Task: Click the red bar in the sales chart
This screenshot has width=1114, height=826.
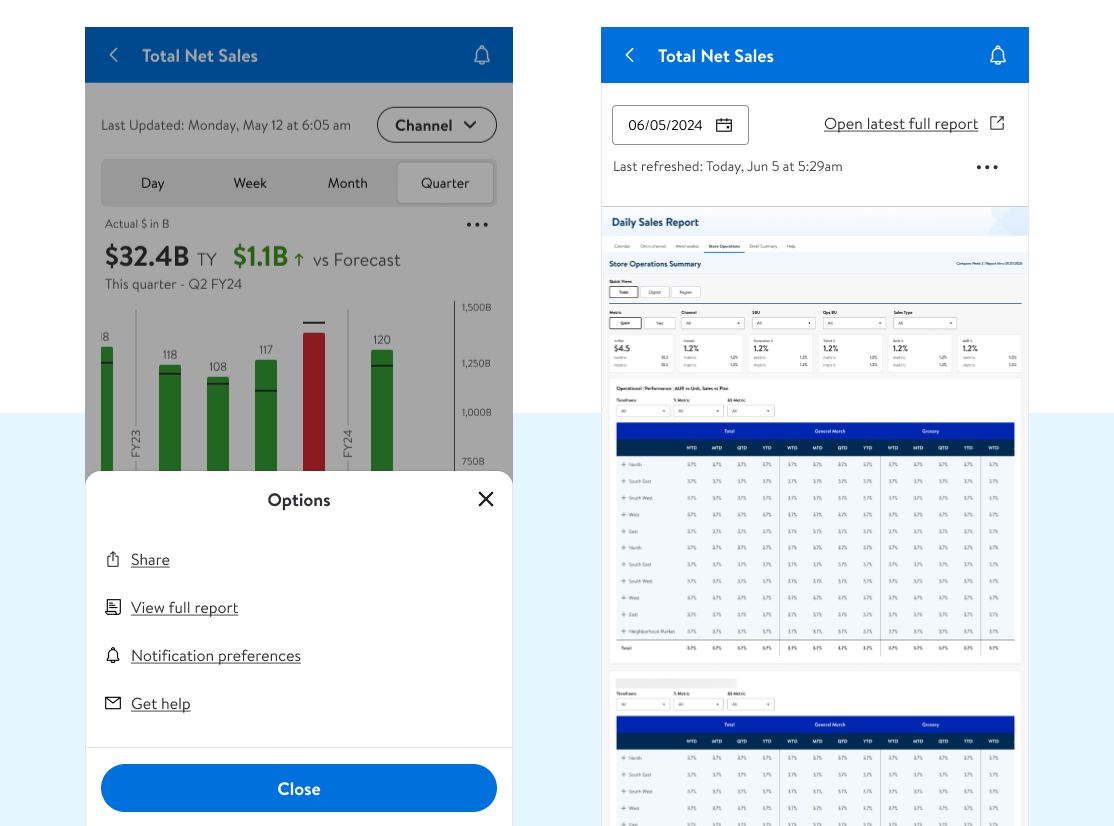Action: coord(314,401)
